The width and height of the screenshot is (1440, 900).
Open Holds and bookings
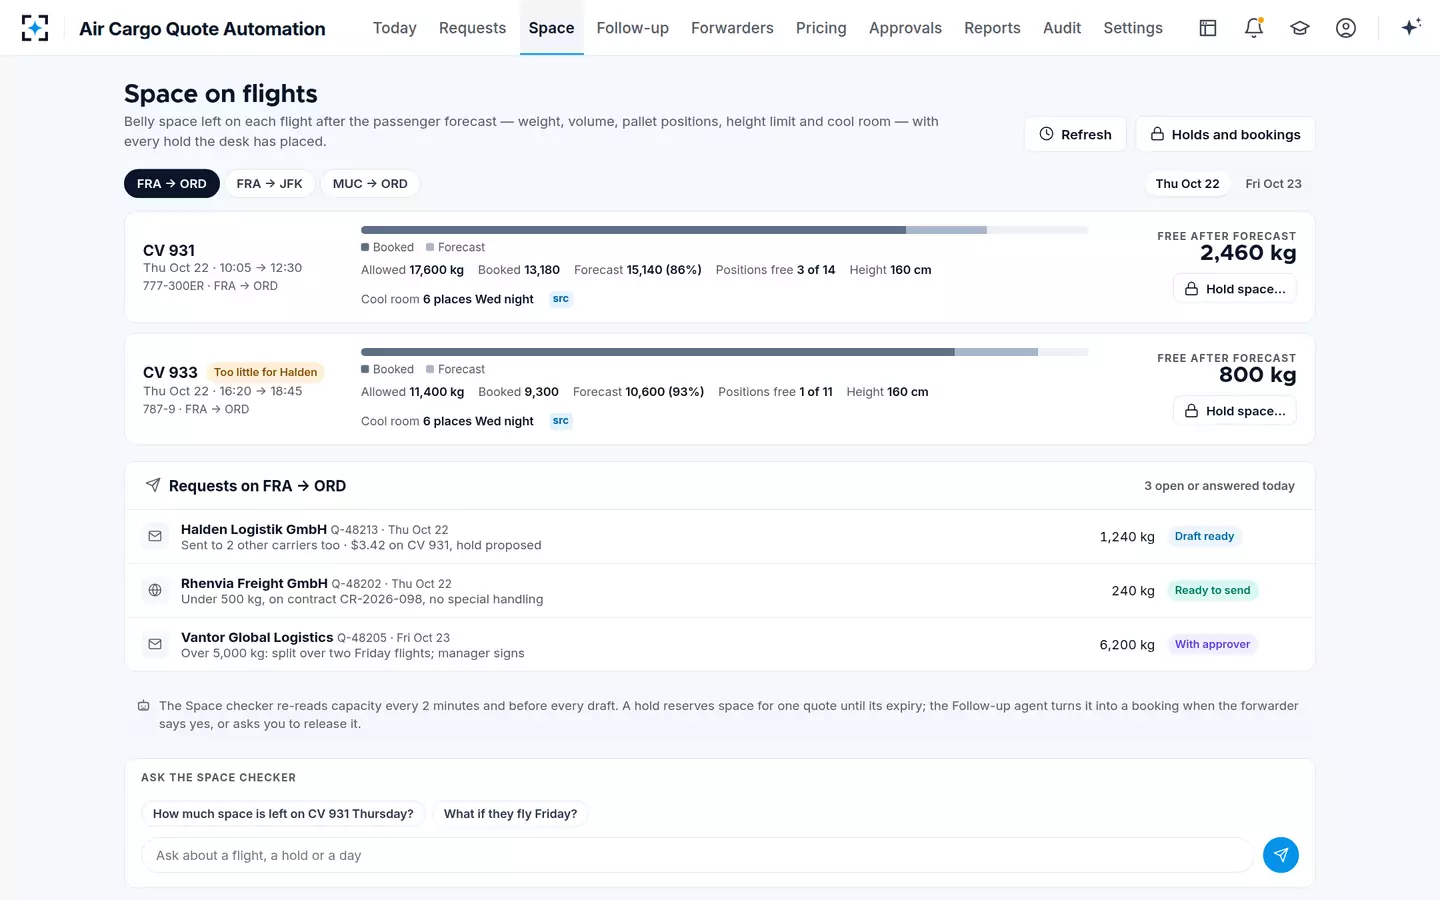pos(1225,134)
